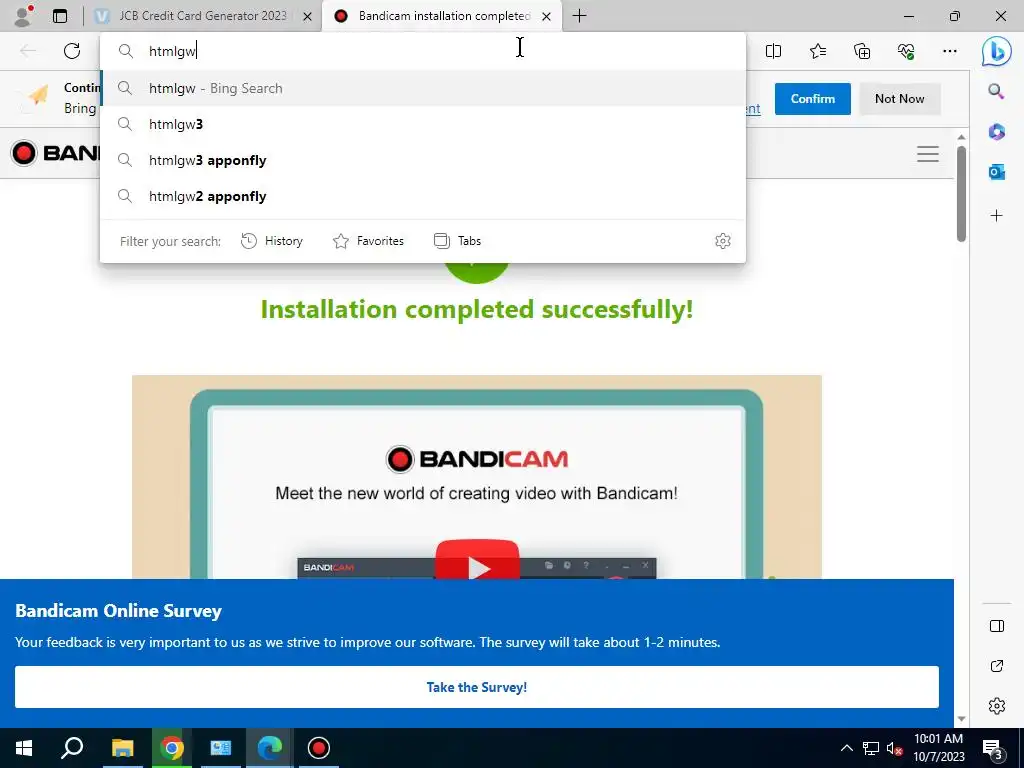Click the Confirm button

pyautogui.click(x=812, y=99)
